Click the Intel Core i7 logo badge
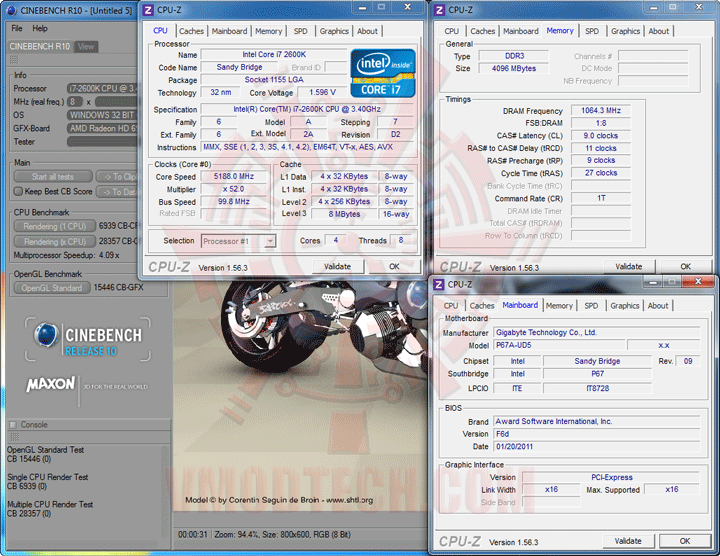This screenshot has width=720, height=556. (383, 73)
